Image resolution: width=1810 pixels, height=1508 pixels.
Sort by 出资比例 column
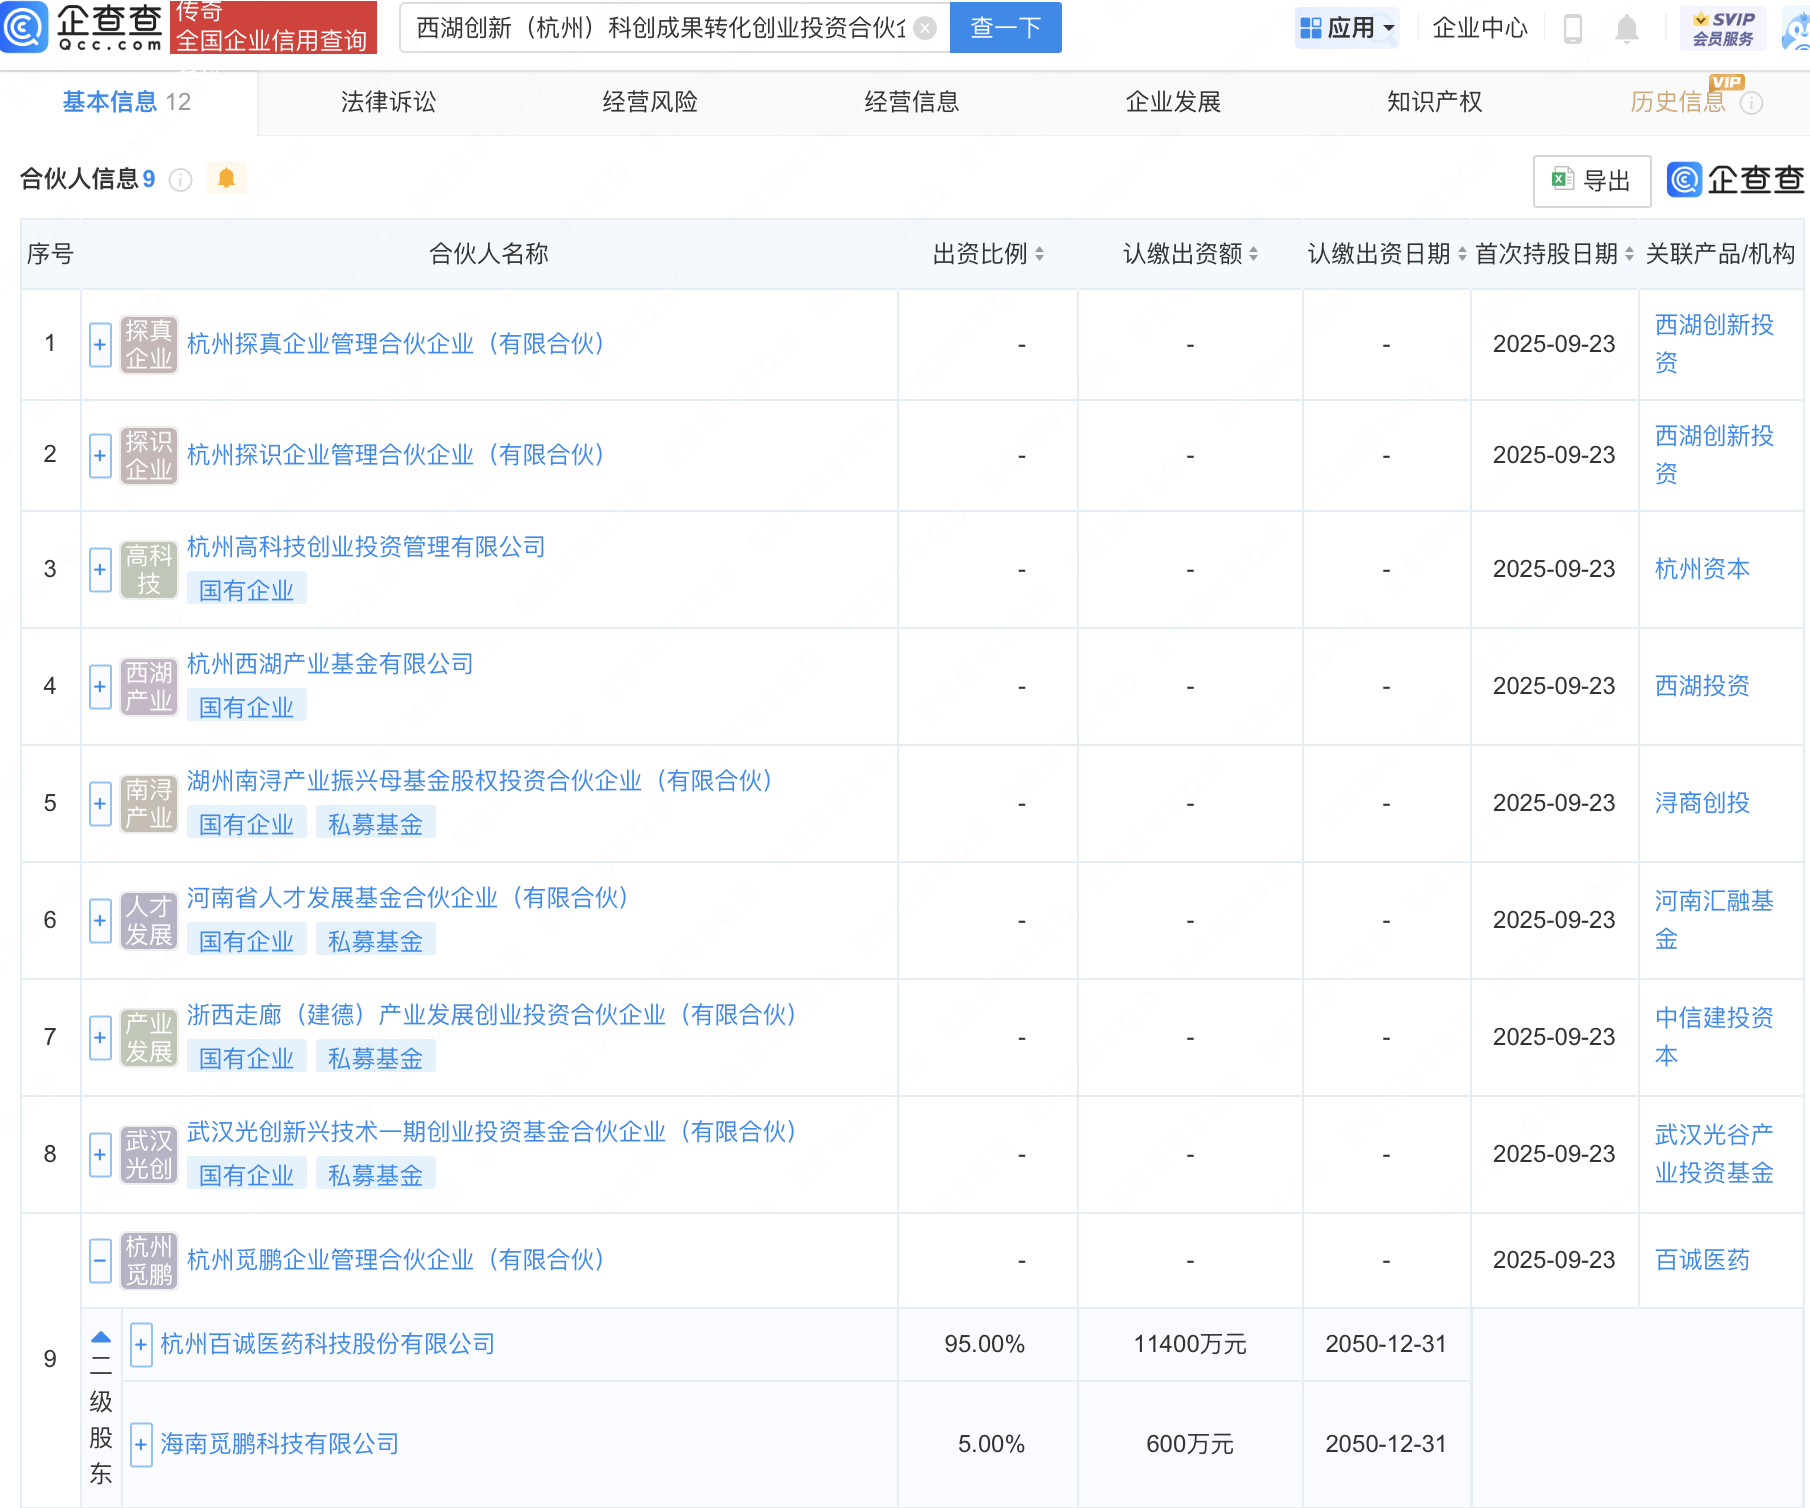pos(1039,254)
